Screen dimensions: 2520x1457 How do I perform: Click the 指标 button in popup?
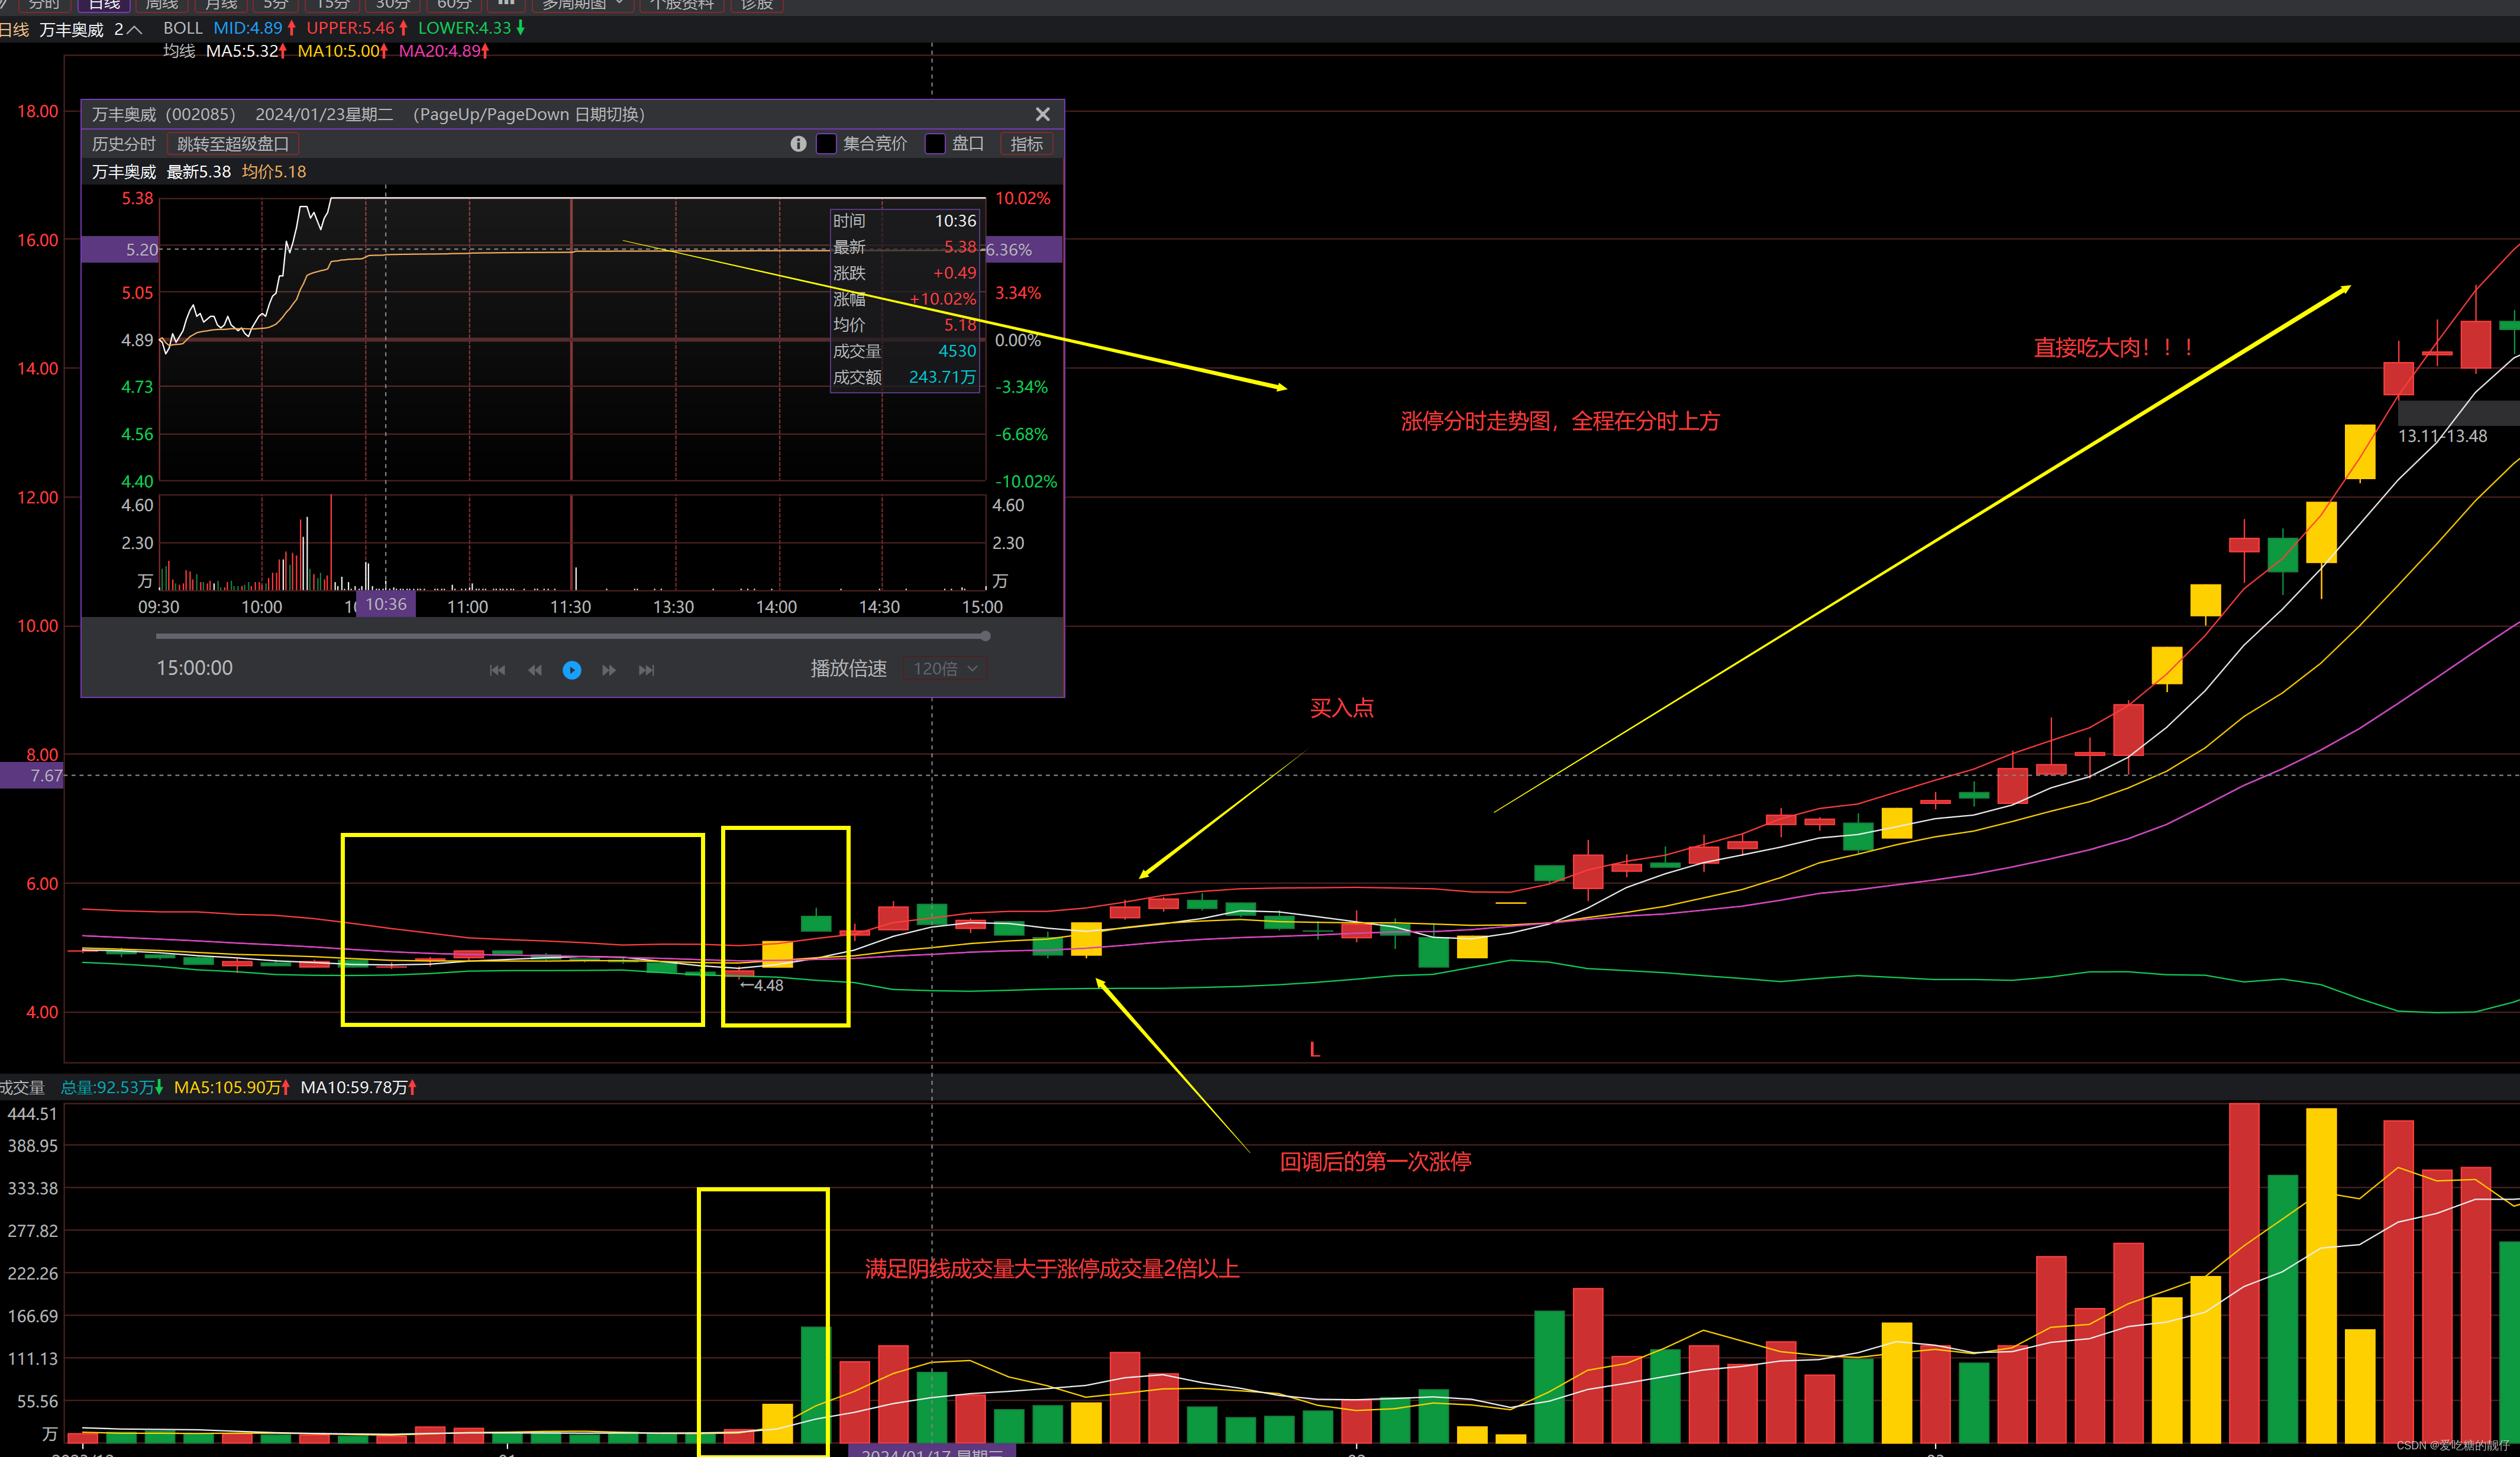1026,144
